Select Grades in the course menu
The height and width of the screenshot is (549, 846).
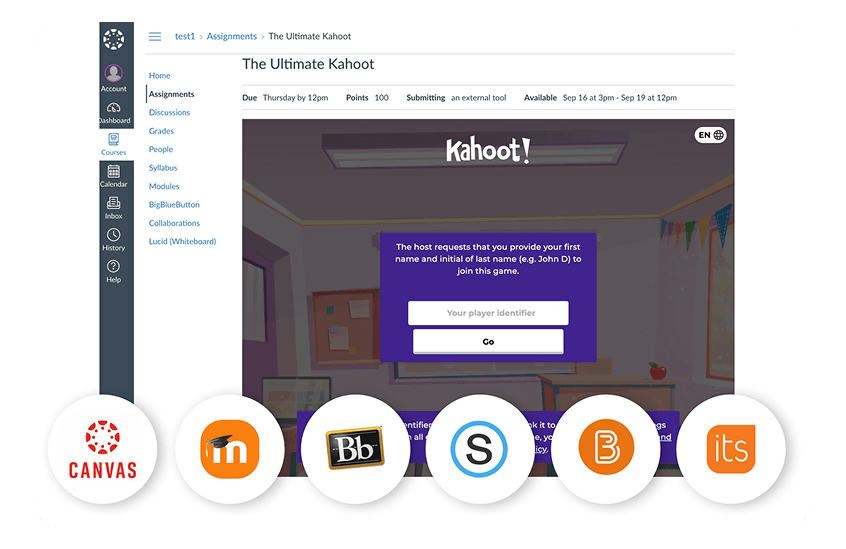(161, 131)
